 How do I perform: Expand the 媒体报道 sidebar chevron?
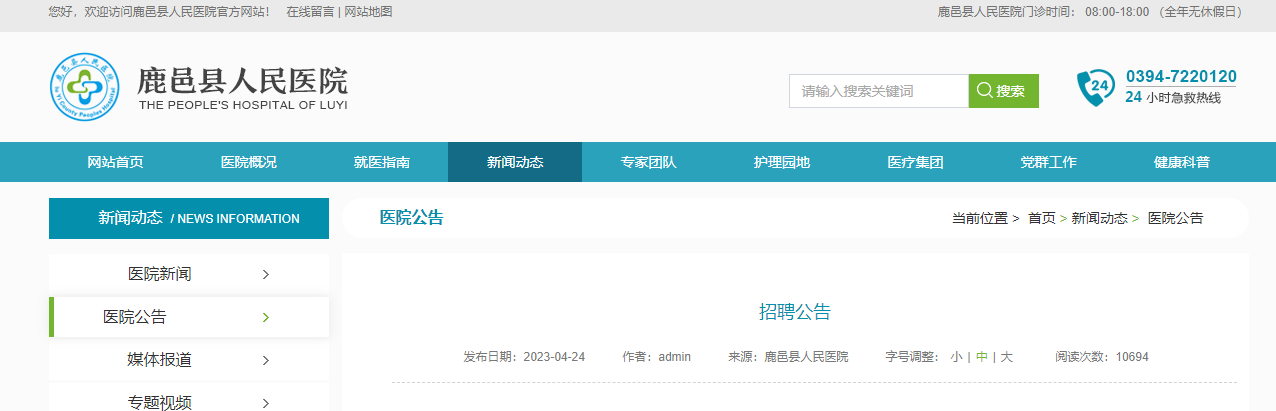click(x=265, y=360)
